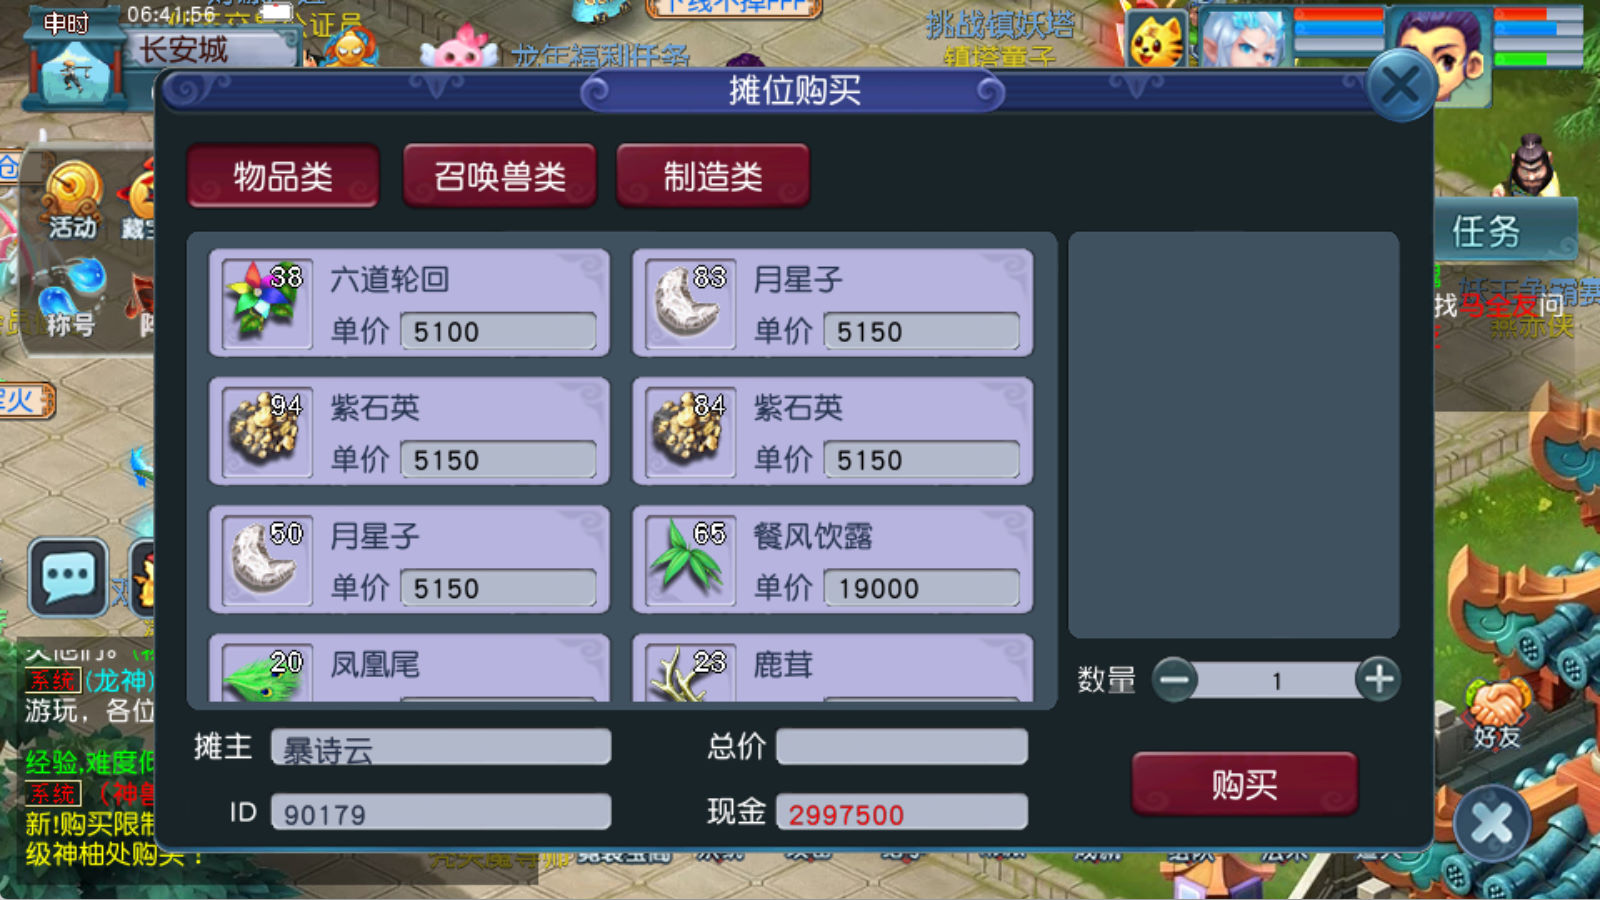Switch to the 物品类 tab
This screenshot has width=1600, height=900.
coord(283,176)
